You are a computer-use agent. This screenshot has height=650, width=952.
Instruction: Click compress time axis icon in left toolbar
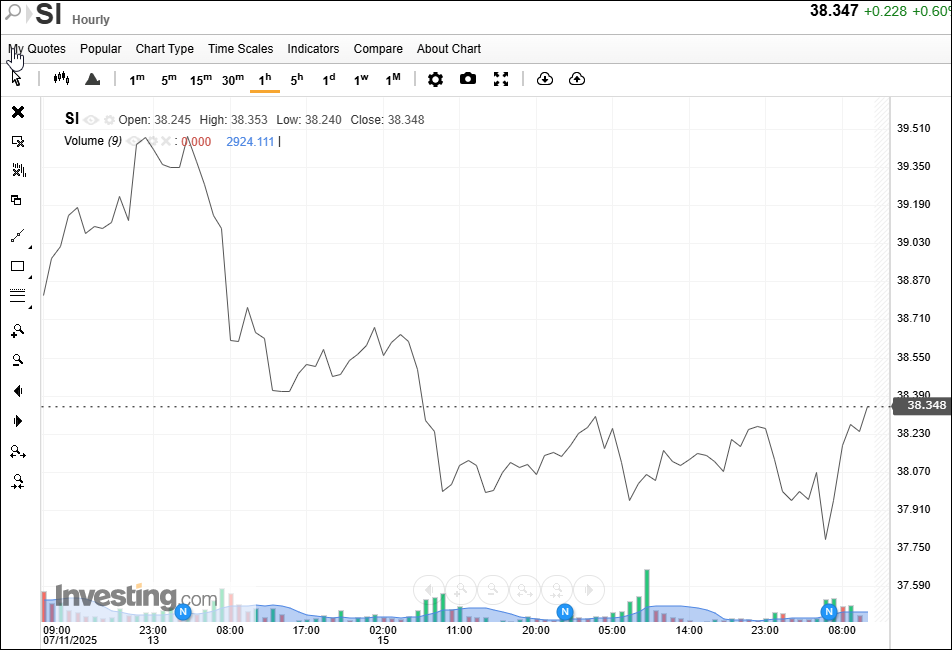[18, 481]
